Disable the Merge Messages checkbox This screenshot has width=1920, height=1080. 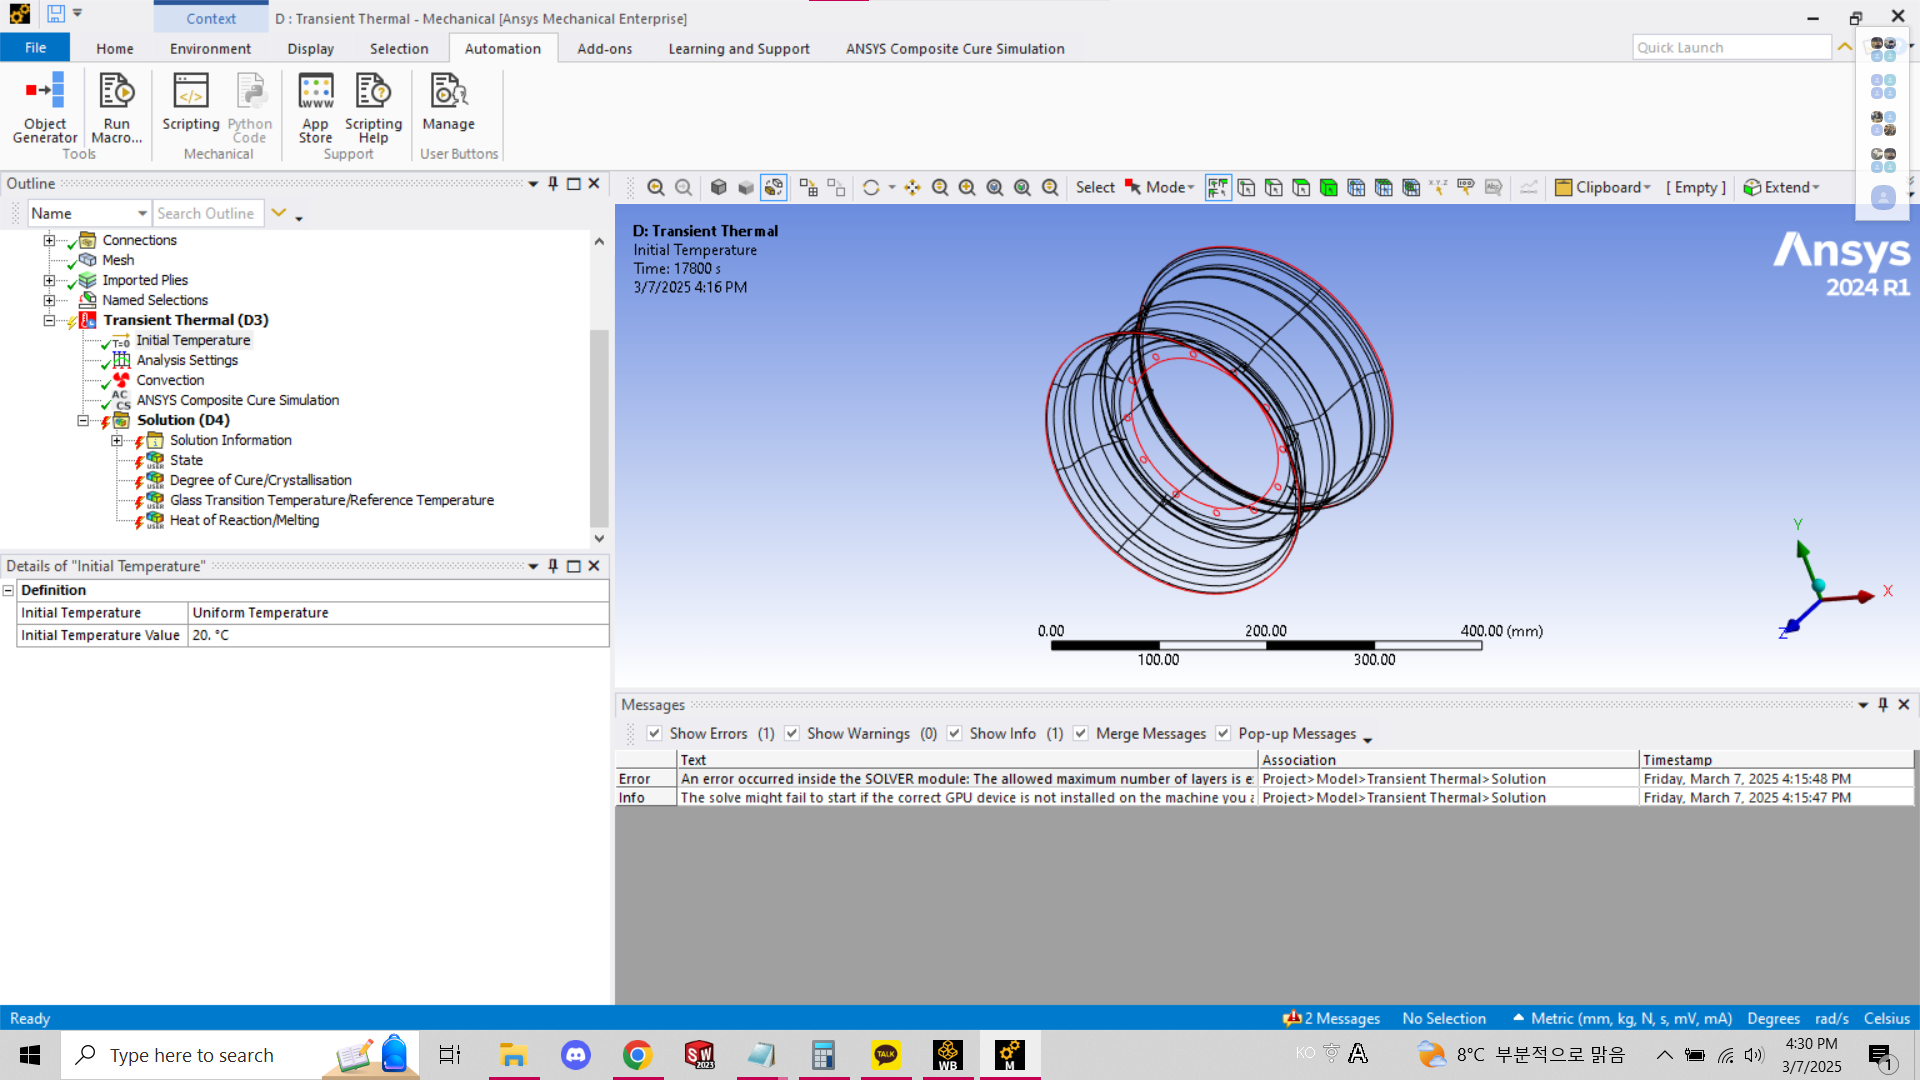tap(1081, 733)
